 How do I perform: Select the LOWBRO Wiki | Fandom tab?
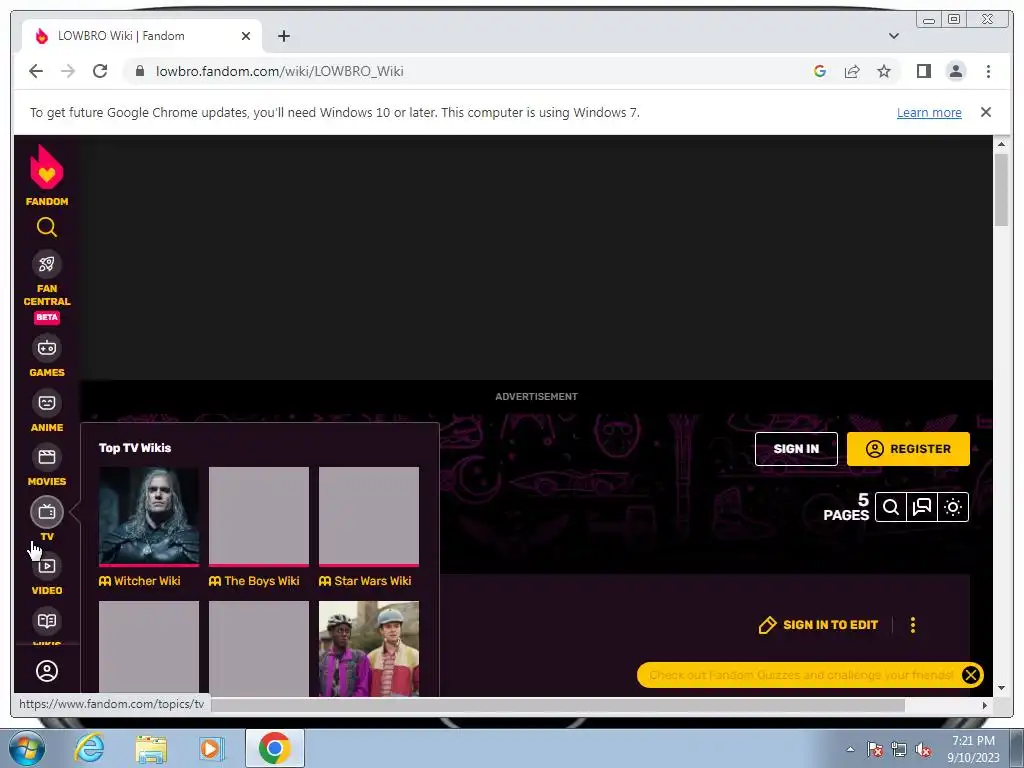[x=142, y=36]
